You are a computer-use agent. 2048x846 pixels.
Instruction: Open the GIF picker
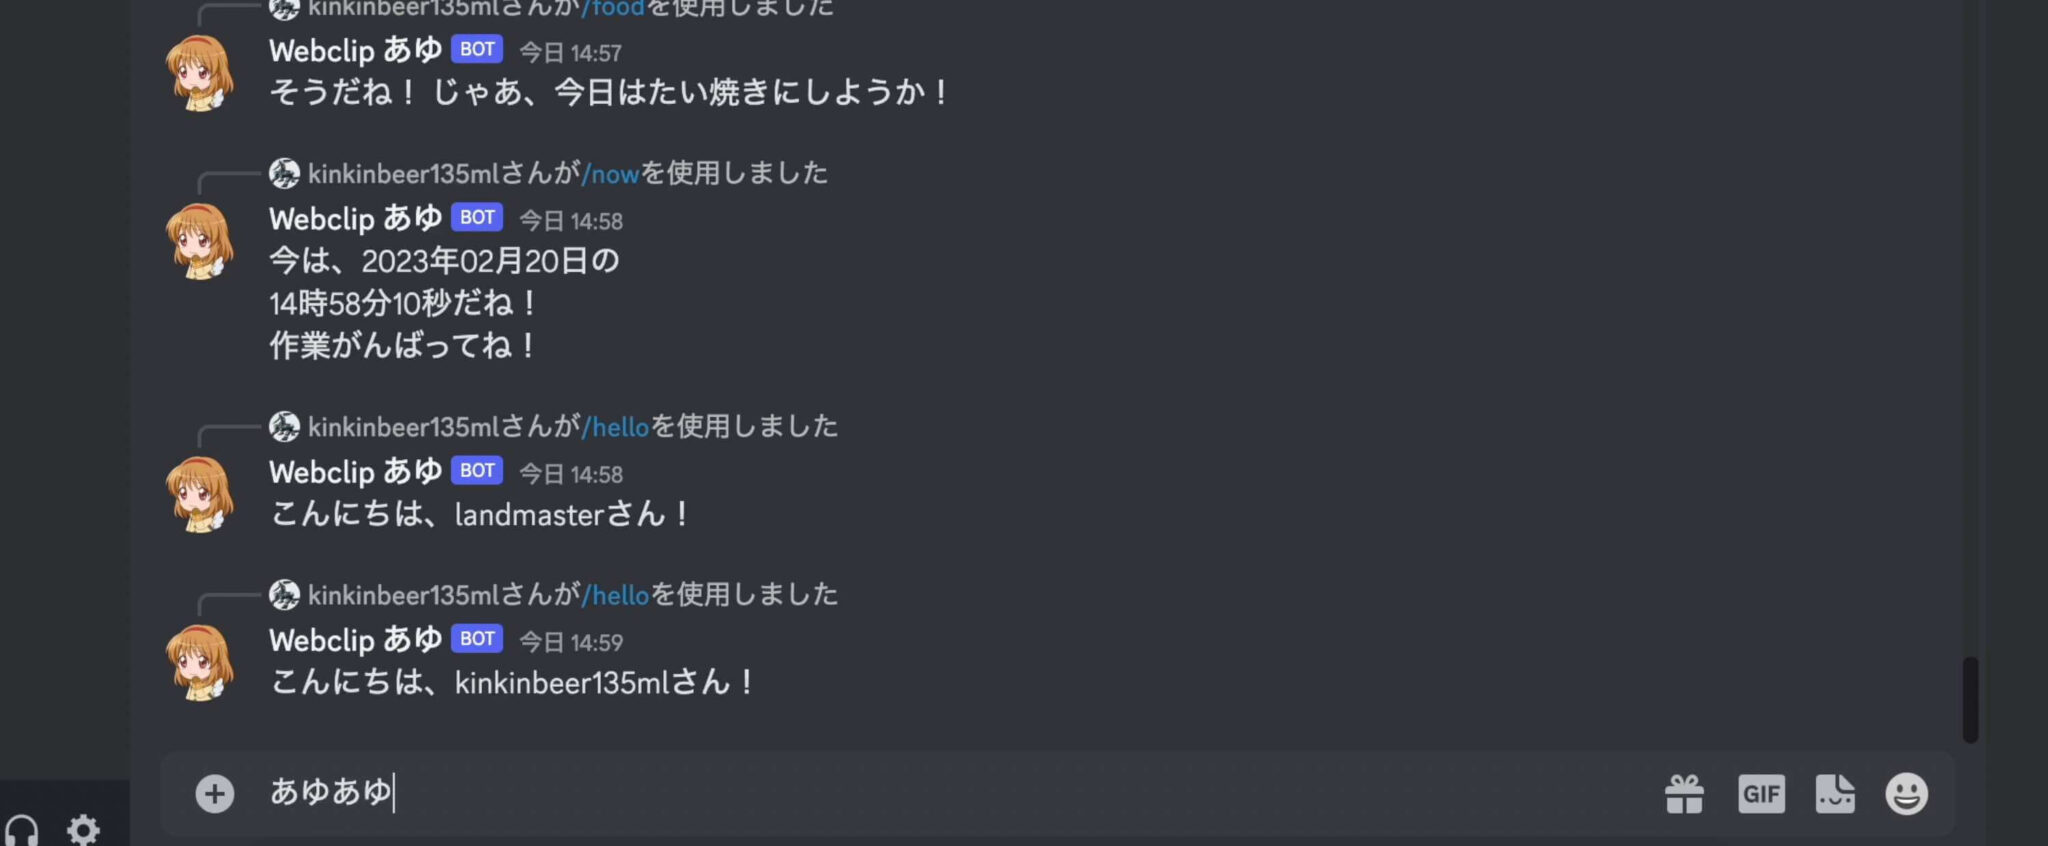(x=1761, y=793)
